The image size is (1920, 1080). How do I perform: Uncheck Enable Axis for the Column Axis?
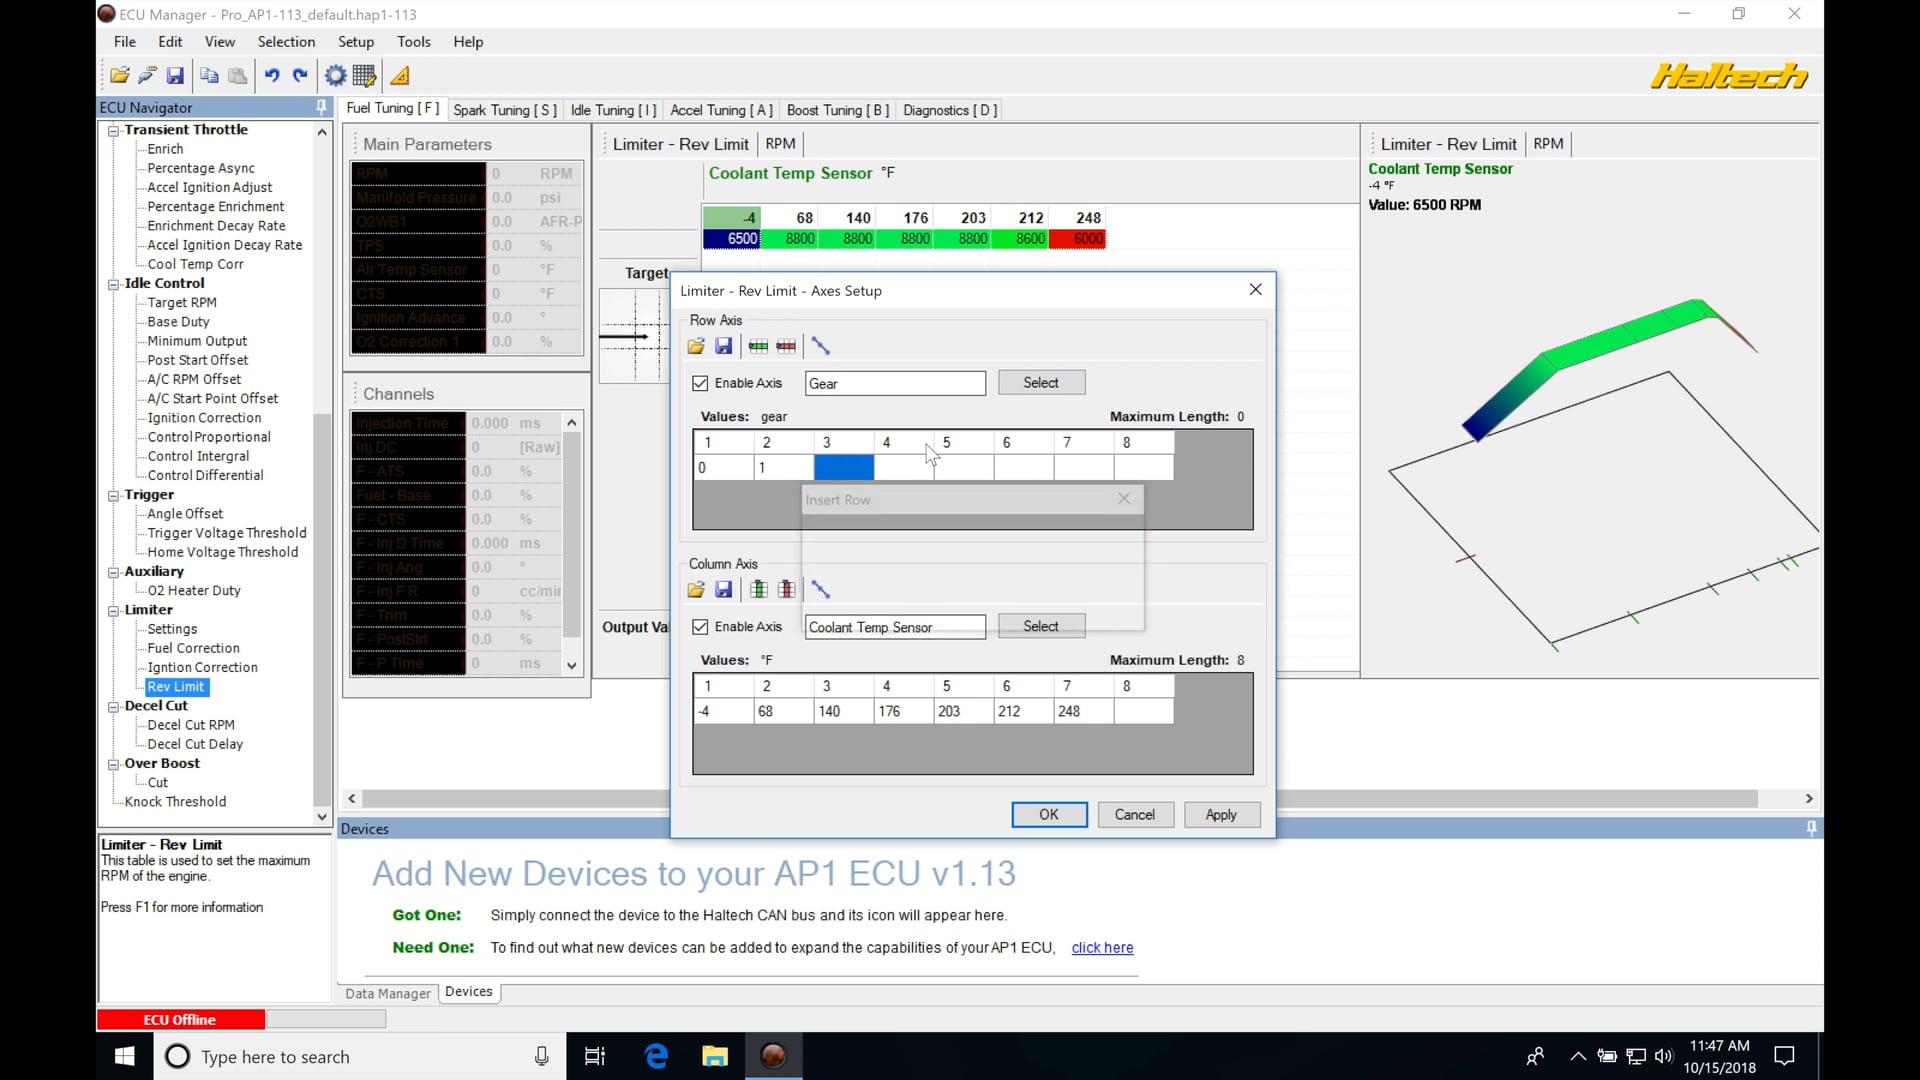tap(700, 627)
